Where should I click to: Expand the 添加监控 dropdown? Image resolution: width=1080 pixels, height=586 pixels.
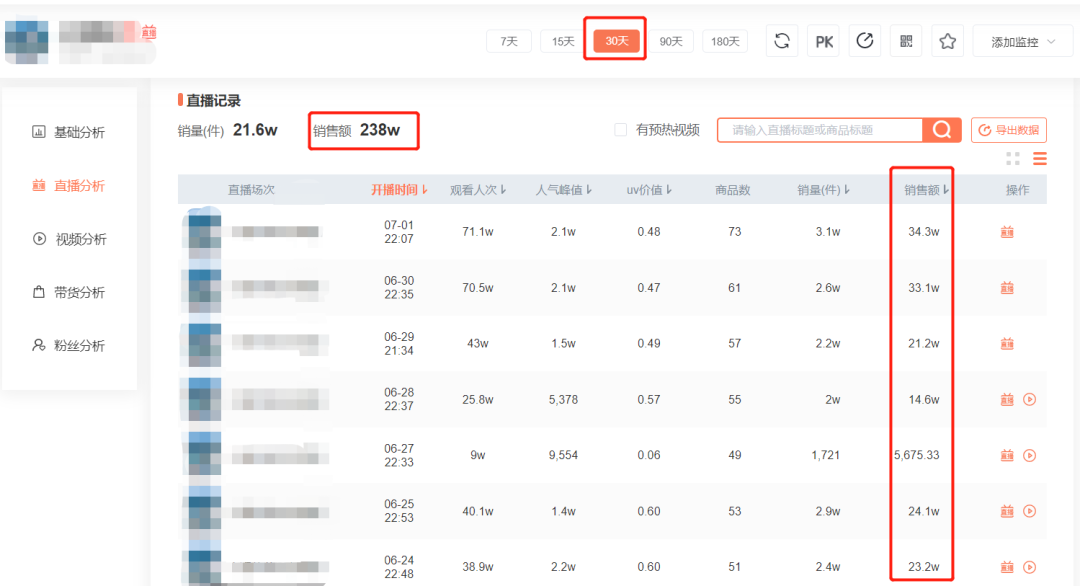(x=1022, y=42)
